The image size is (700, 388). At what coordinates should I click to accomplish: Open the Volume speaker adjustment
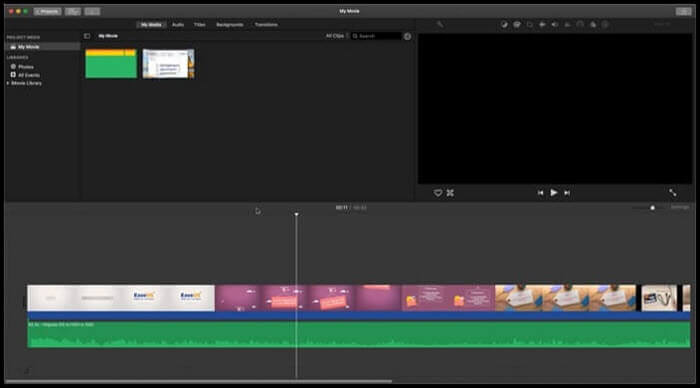[554, 25]
